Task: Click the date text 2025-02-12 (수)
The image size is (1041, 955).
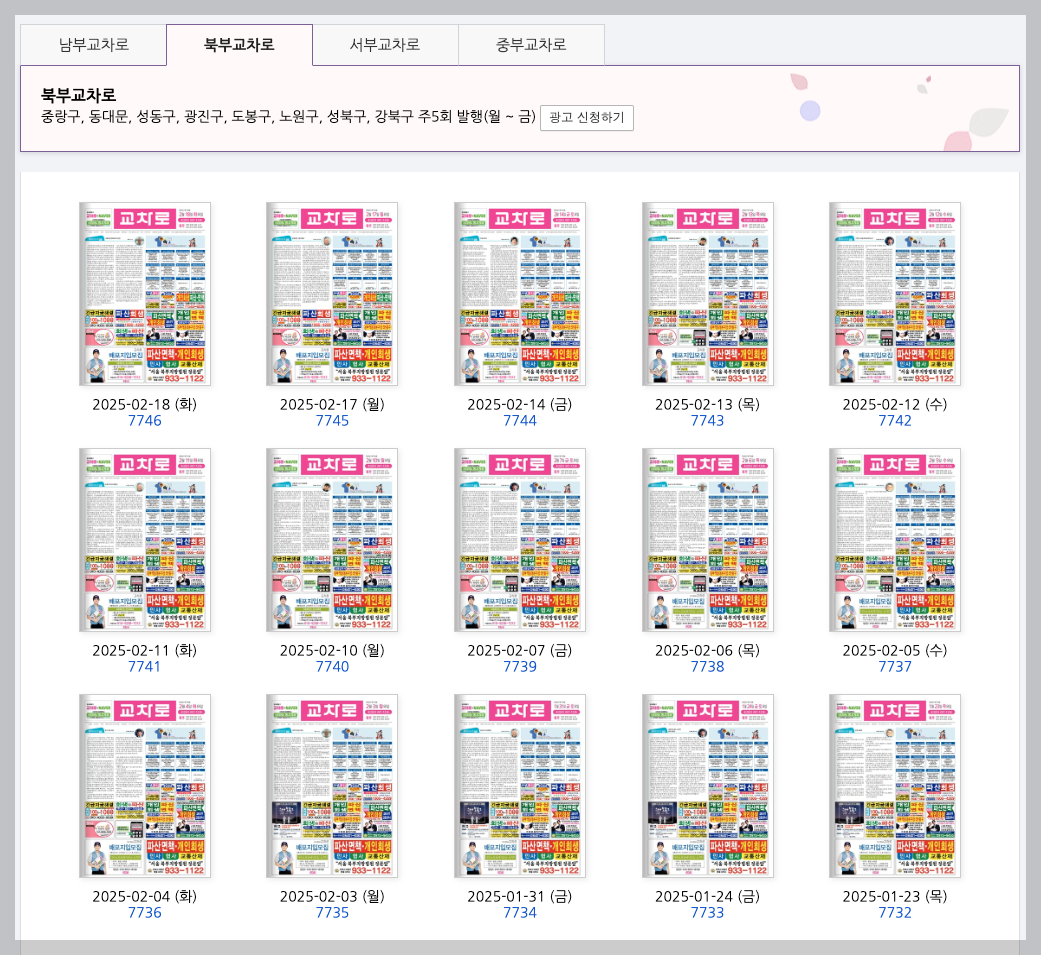Action: tap(895, 404)
